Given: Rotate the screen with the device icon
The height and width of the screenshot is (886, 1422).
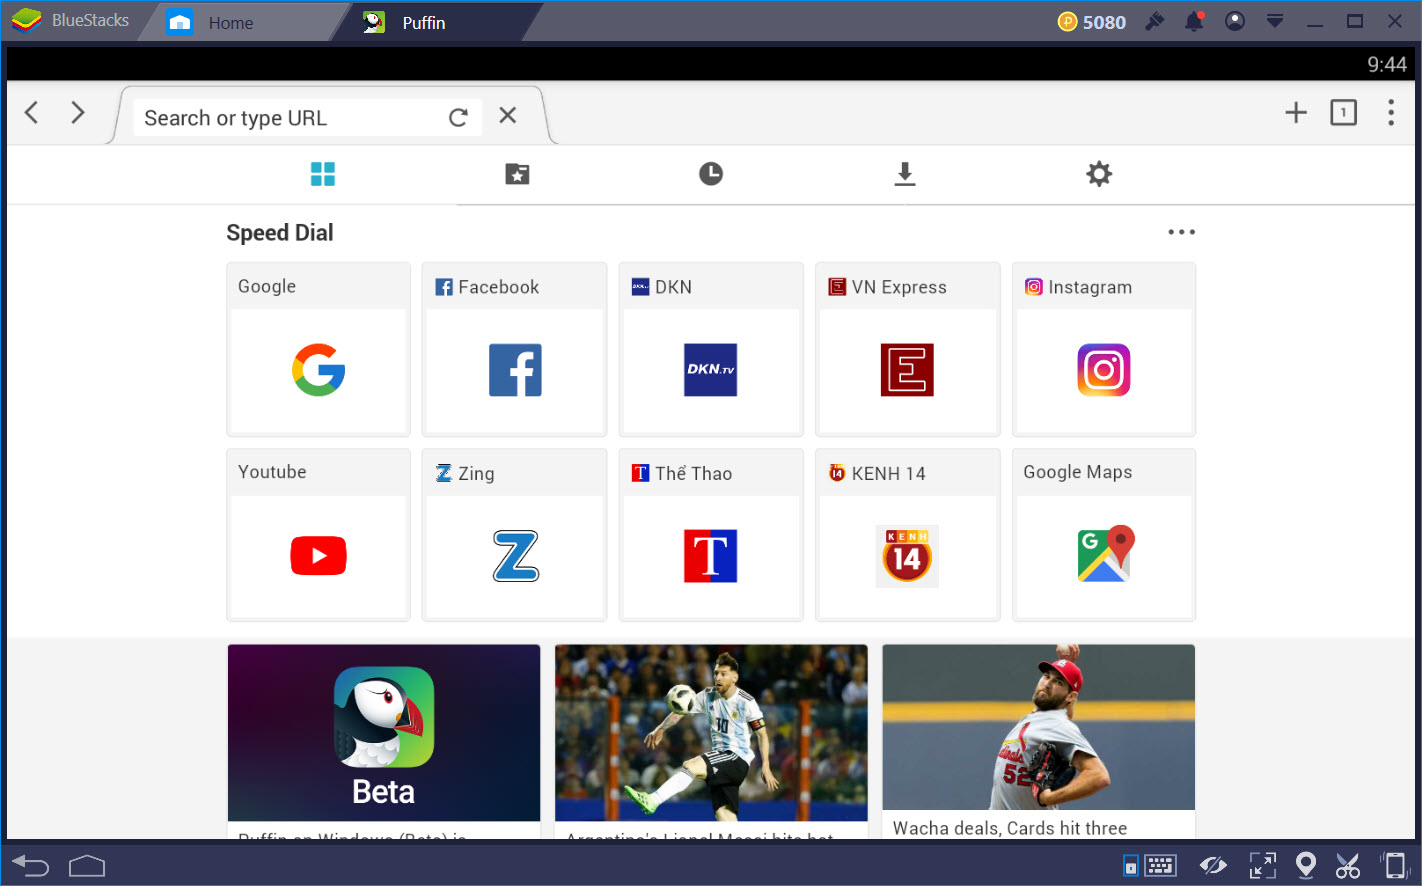Looking at the screenshot, I should point(1394,865).
